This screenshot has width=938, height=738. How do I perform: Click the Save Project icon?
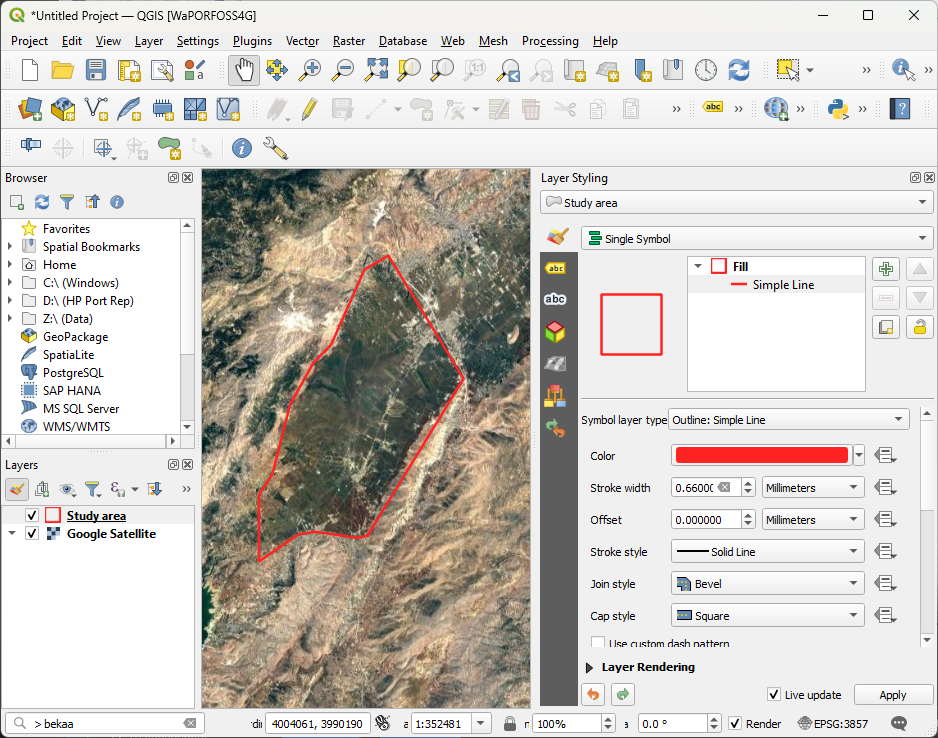click(x=95, y=69)
